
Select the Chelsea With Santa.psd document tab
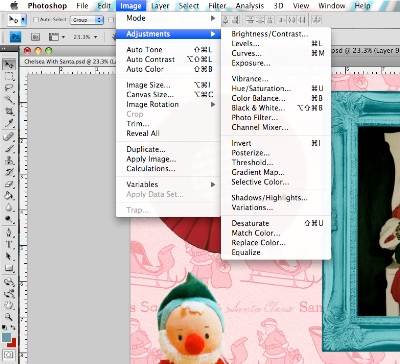[x=69, y=62]
